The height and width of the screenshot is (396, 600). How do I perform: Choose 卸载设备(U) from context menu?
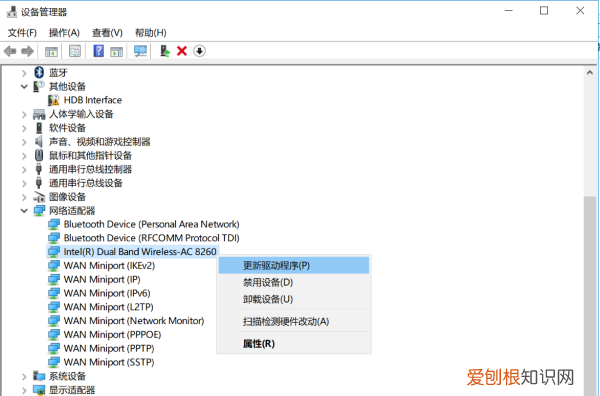[x=294, y=299]
